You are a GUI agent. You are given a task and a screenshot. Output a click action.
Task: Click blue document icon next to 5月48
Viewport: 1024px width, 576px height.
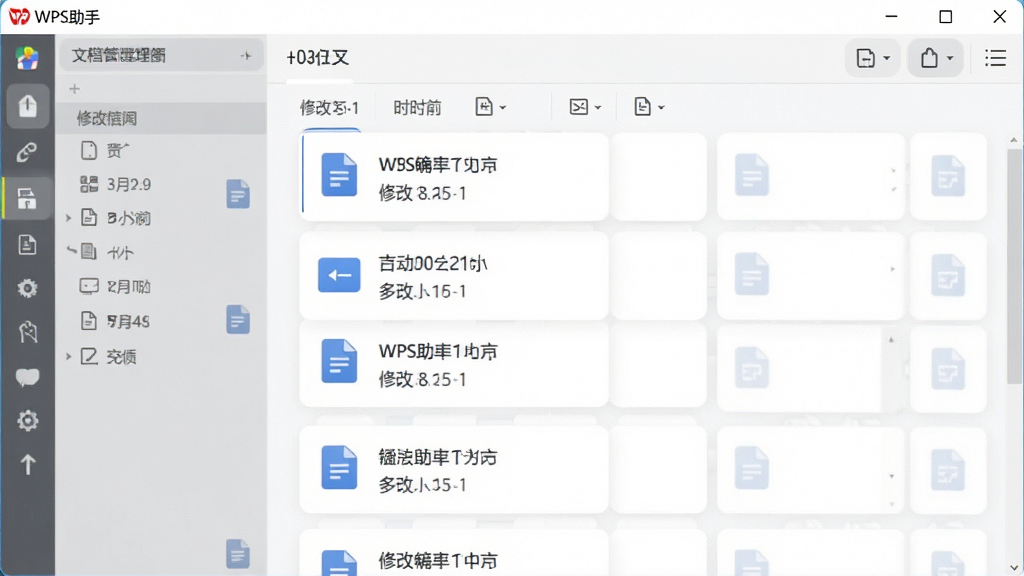tap(238, 320)
